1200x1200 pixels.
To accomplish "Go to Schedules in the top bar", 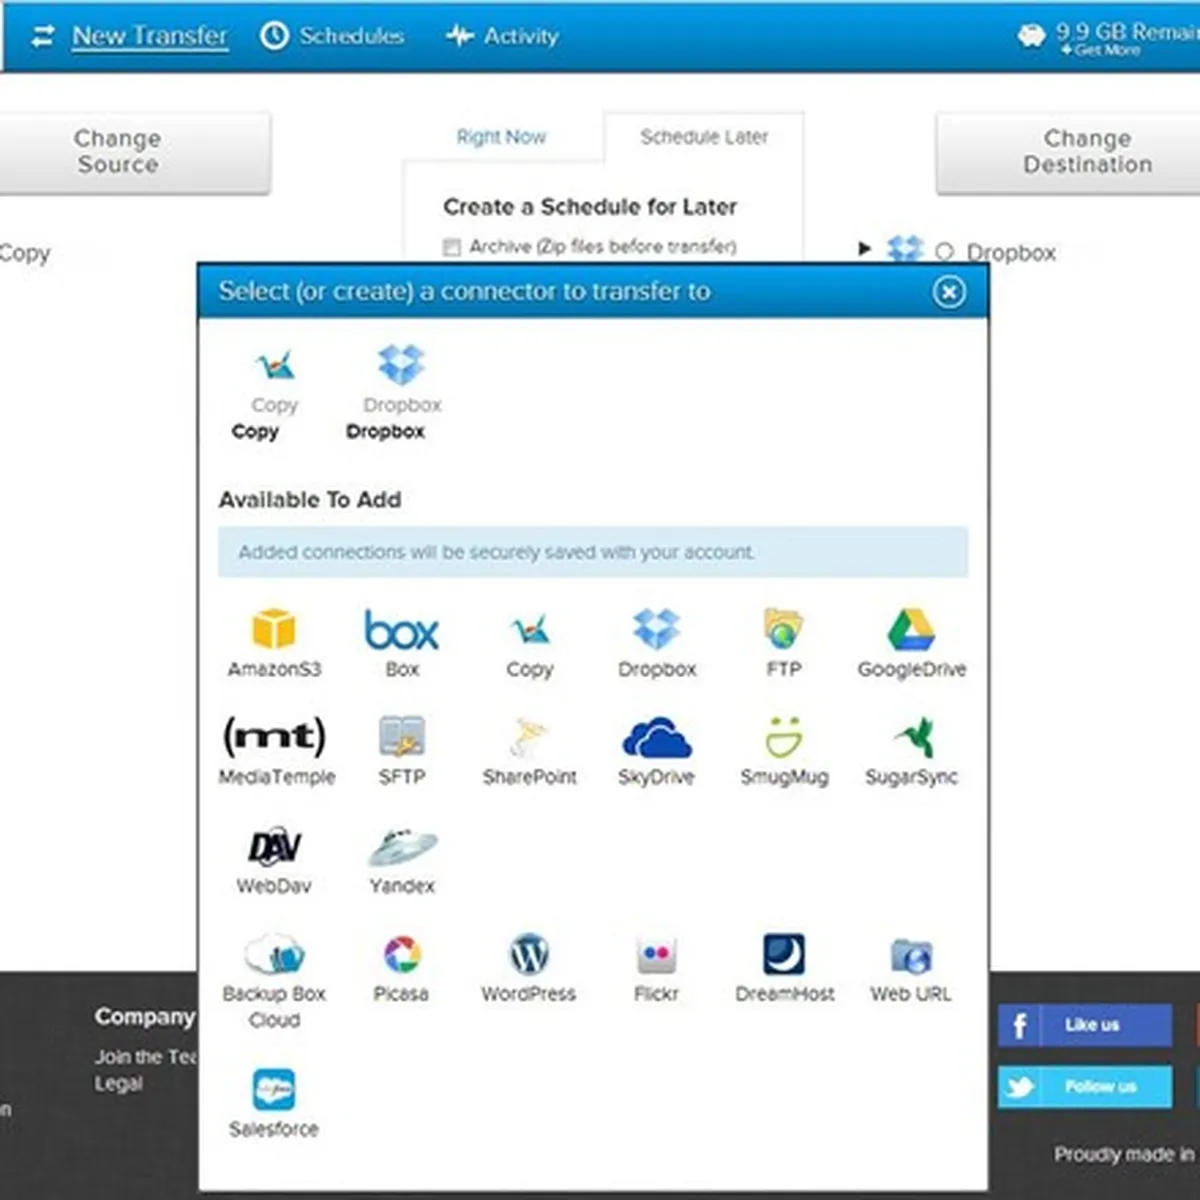I will click(333, 36).
